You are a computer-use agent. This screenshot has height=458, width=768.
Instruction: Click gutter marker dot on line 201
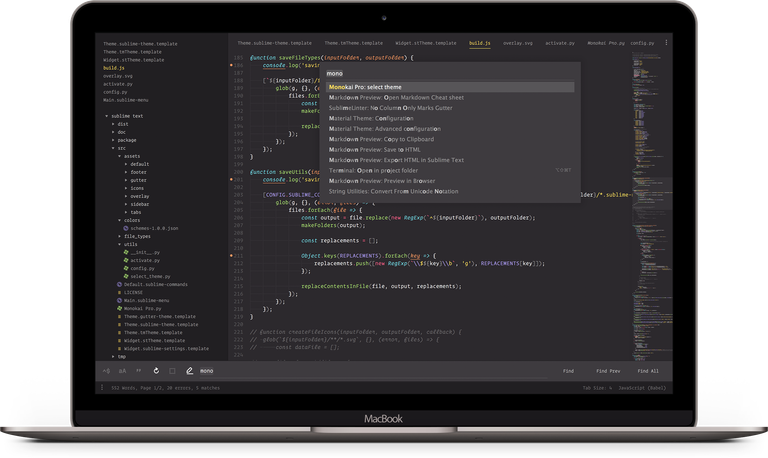[231, 179]
